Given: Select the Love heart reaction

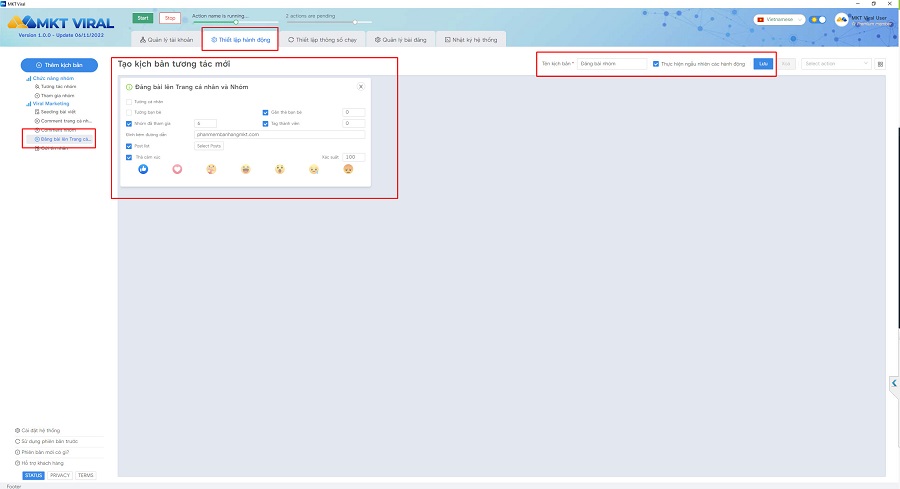Looking at the screenshot, I should click(177, 169).
